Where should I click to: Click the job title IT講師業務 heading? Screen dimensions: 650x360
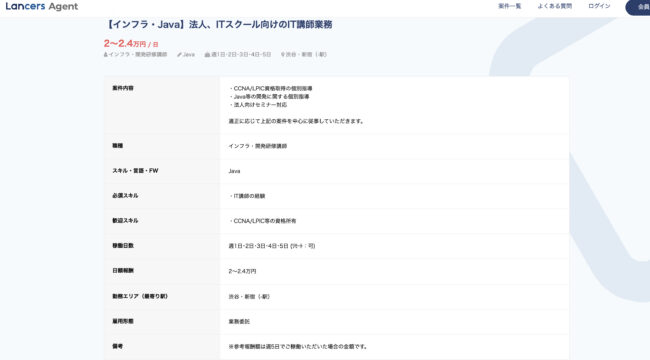click(218, 24)
